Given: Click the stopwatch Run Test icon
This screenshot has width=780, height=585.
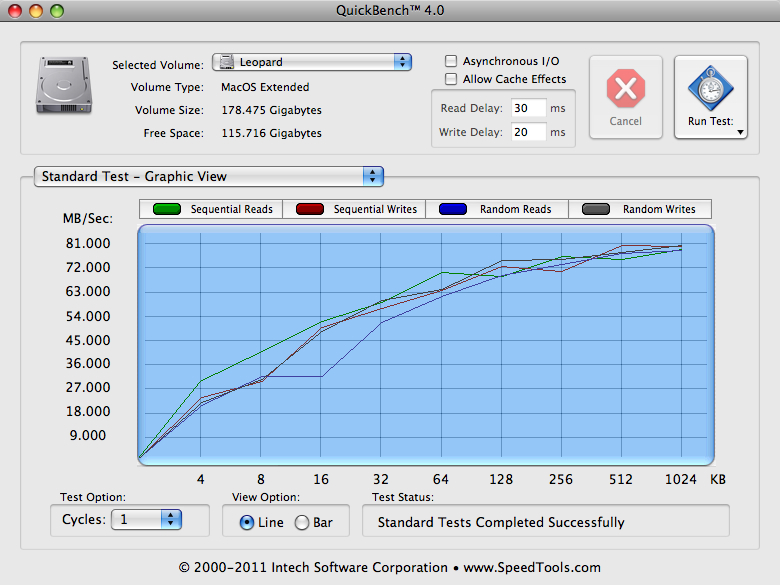Looking at the screenshot, I should click(x=710, y=88).
